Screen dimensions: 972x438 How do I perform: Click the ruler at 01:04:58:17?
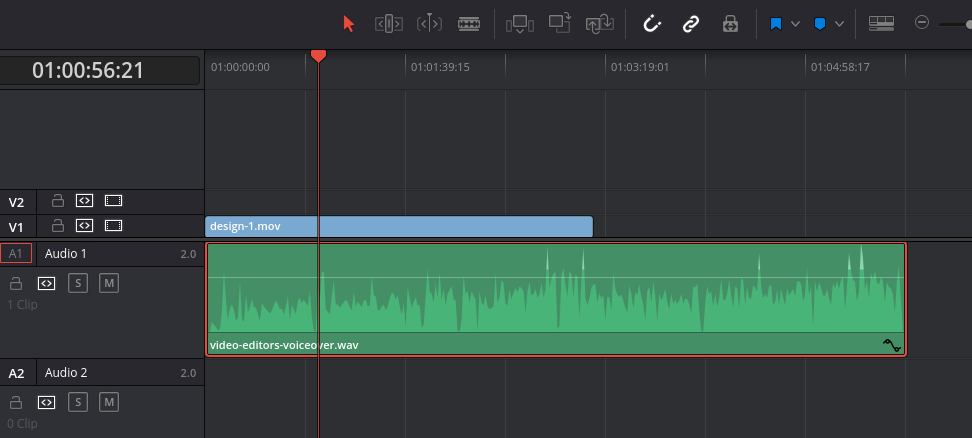840,67
